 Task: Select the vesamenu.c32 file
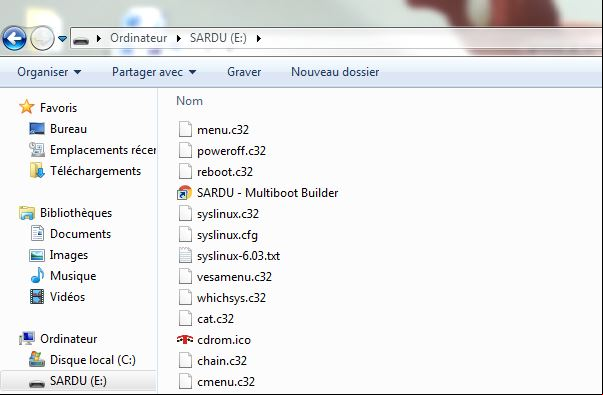234,277
